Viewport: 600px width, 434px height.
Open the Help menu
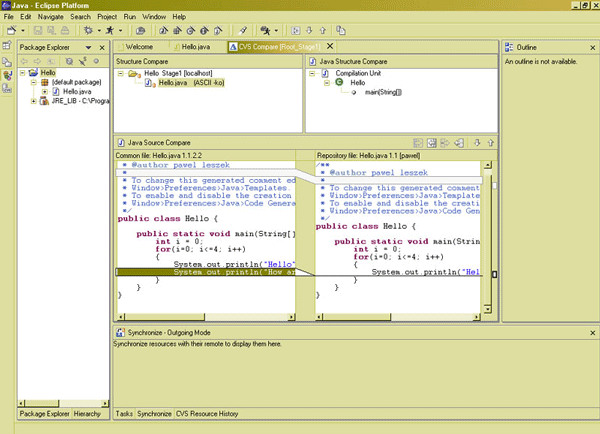click(179, 17)
